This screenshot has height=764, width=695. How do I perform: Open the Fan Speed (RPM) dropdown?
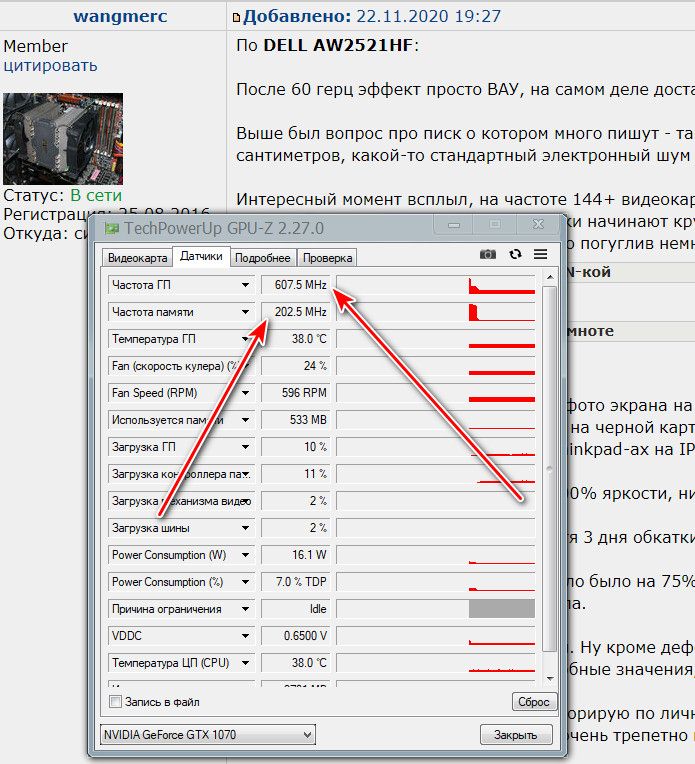246,393
